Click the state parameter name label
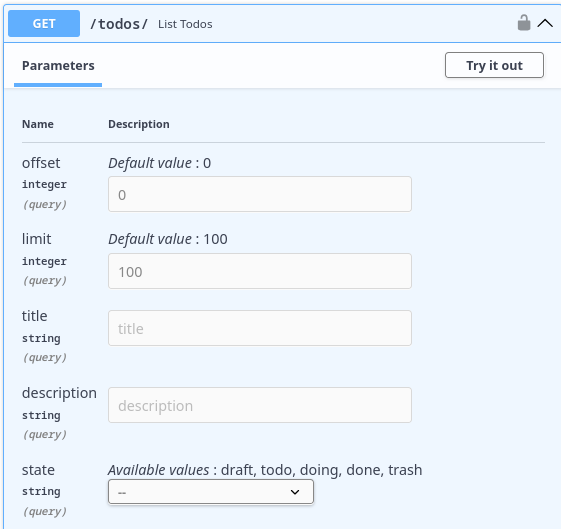The width and height of the screenshot is (561, 529). pos(38,470)
